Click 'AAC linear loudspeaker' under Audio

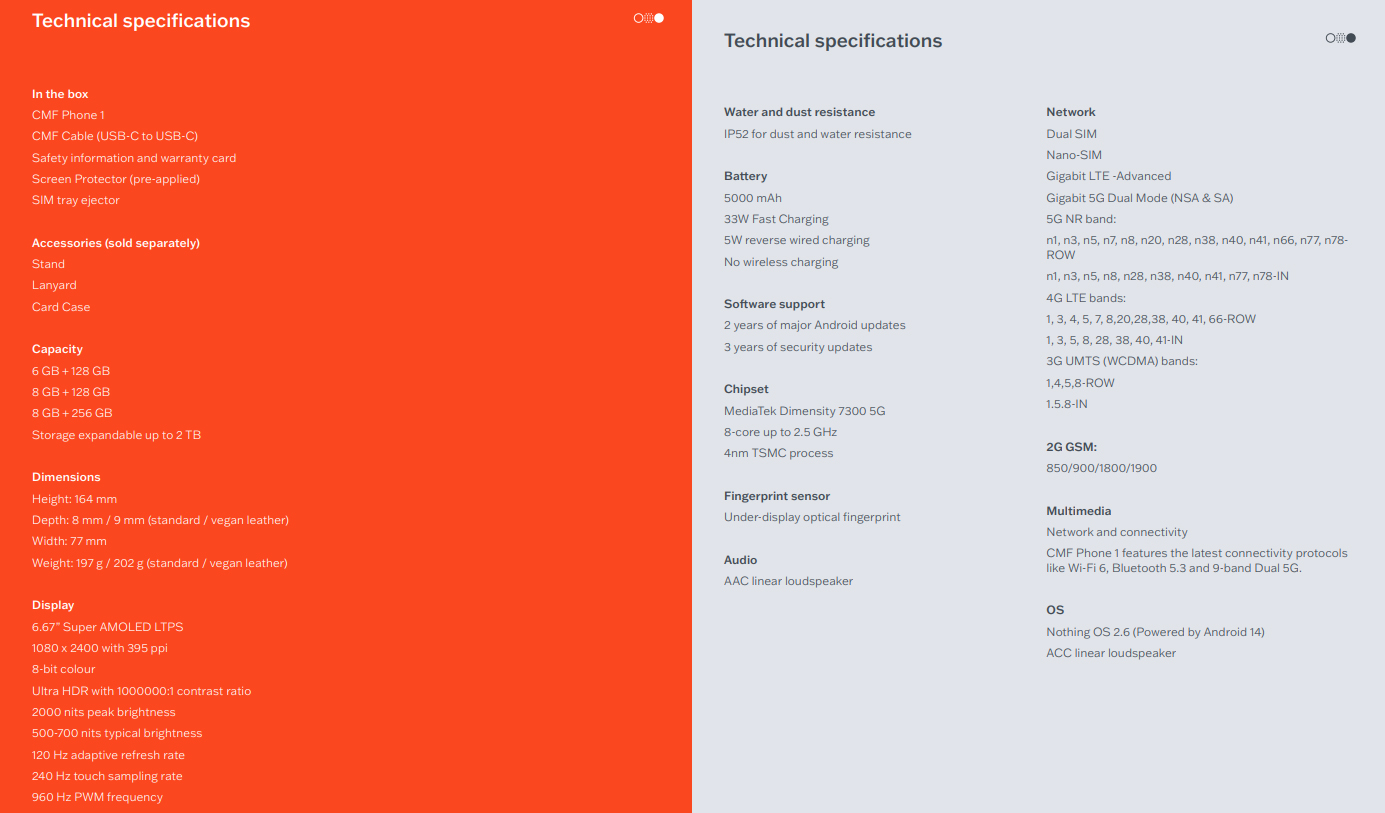click(789, 581)
